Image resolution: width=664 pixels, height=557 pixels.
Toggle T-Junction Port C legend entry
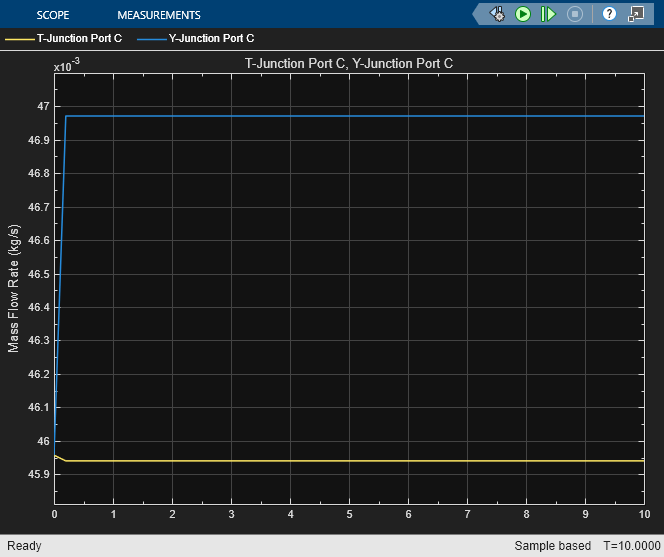point(79,39)
